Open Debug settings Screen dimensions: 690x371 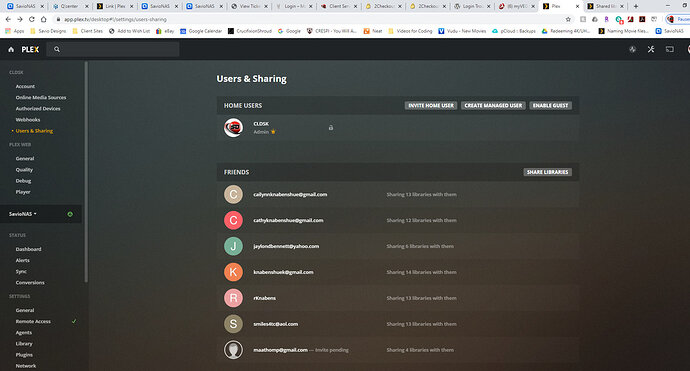pos(23,181)
